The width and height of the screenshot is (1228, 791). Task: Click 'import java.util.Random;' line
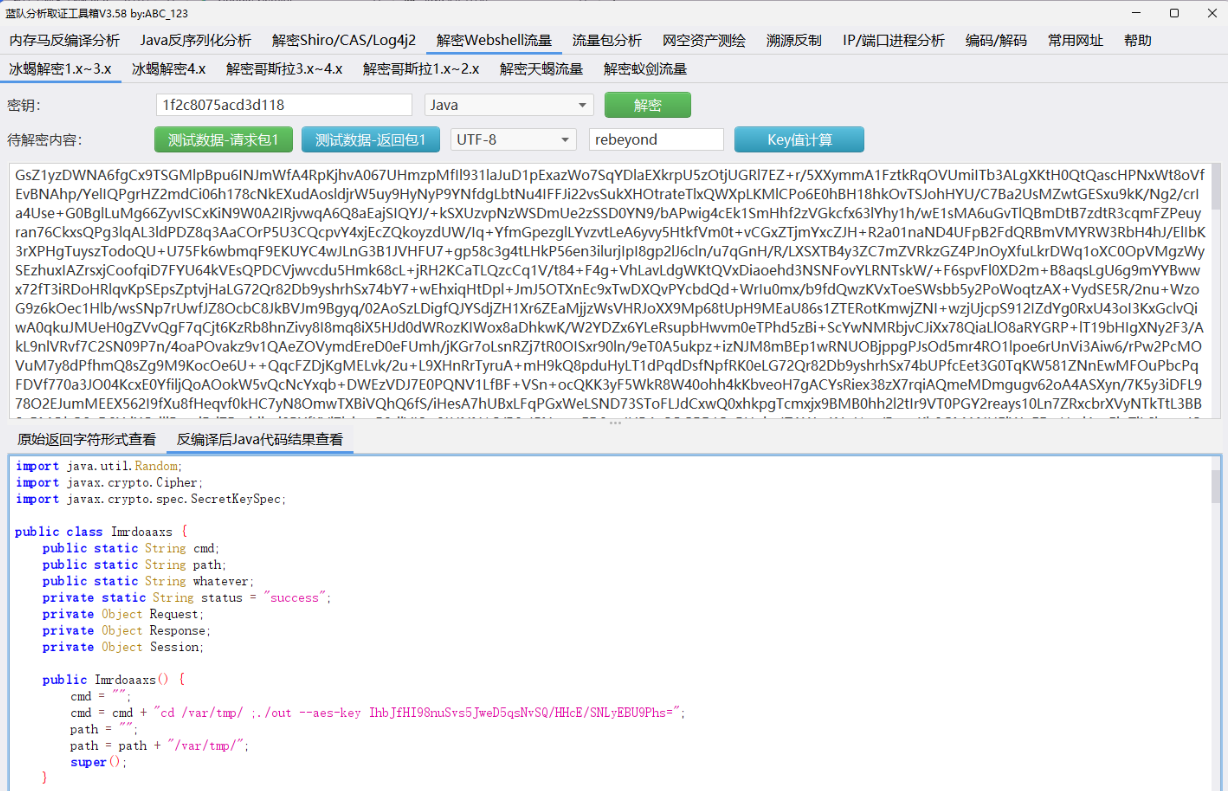[x=99, y=466]
